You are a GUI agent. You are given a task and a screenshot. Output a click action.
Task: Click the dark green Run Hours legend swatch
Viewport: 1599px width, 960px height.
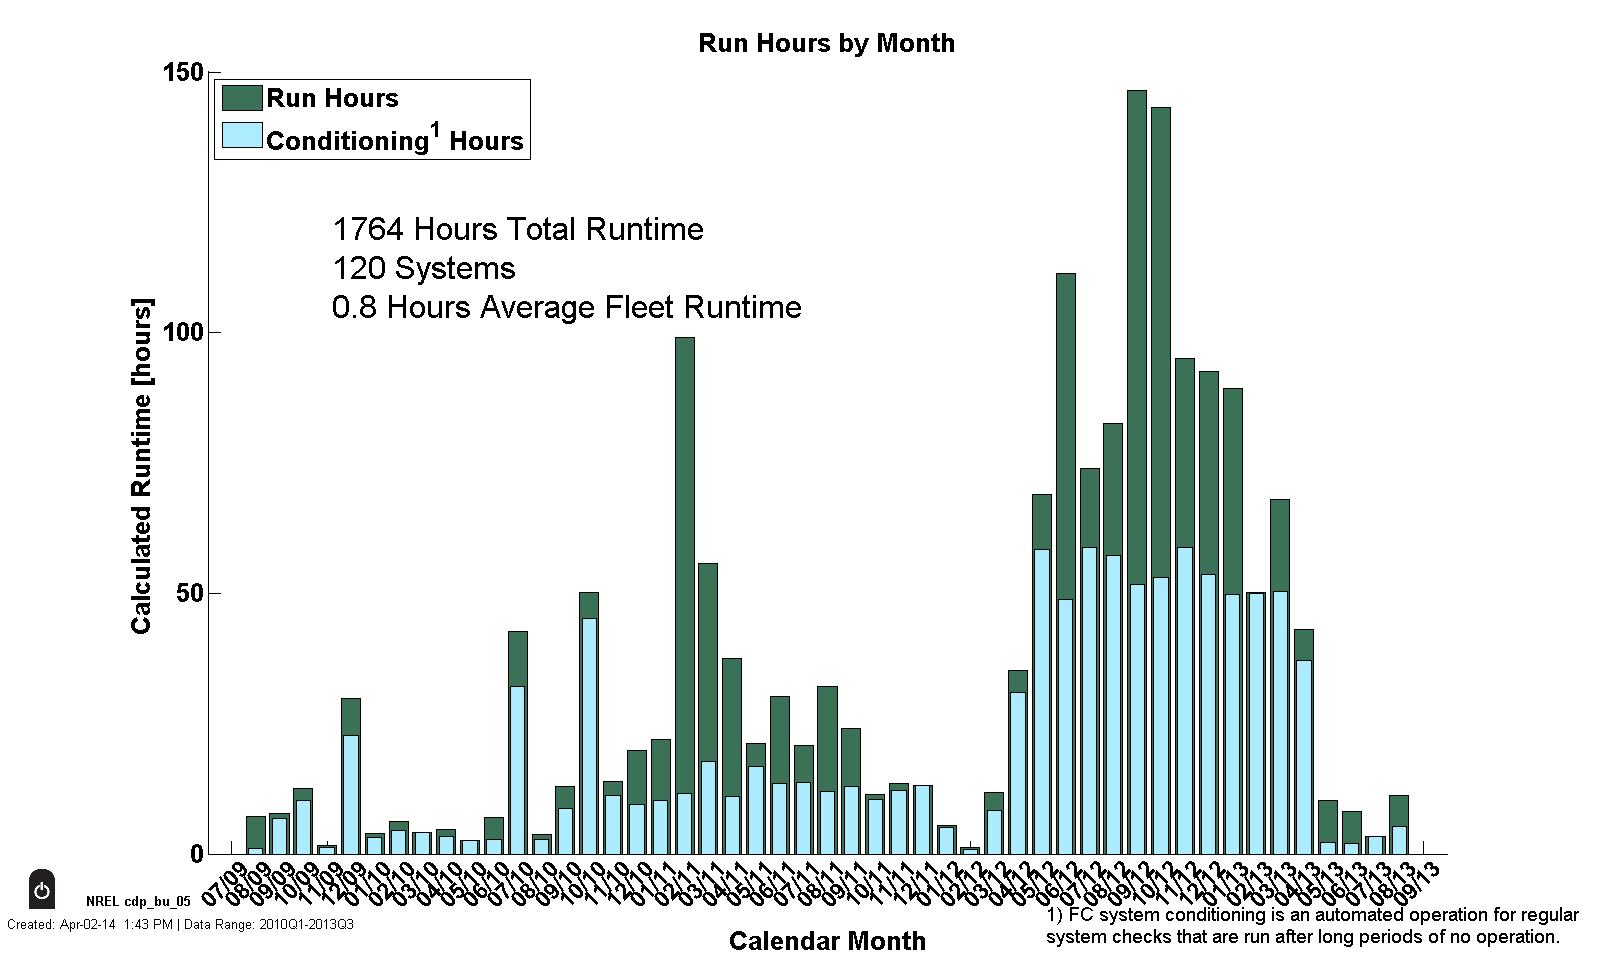(241, 98)
